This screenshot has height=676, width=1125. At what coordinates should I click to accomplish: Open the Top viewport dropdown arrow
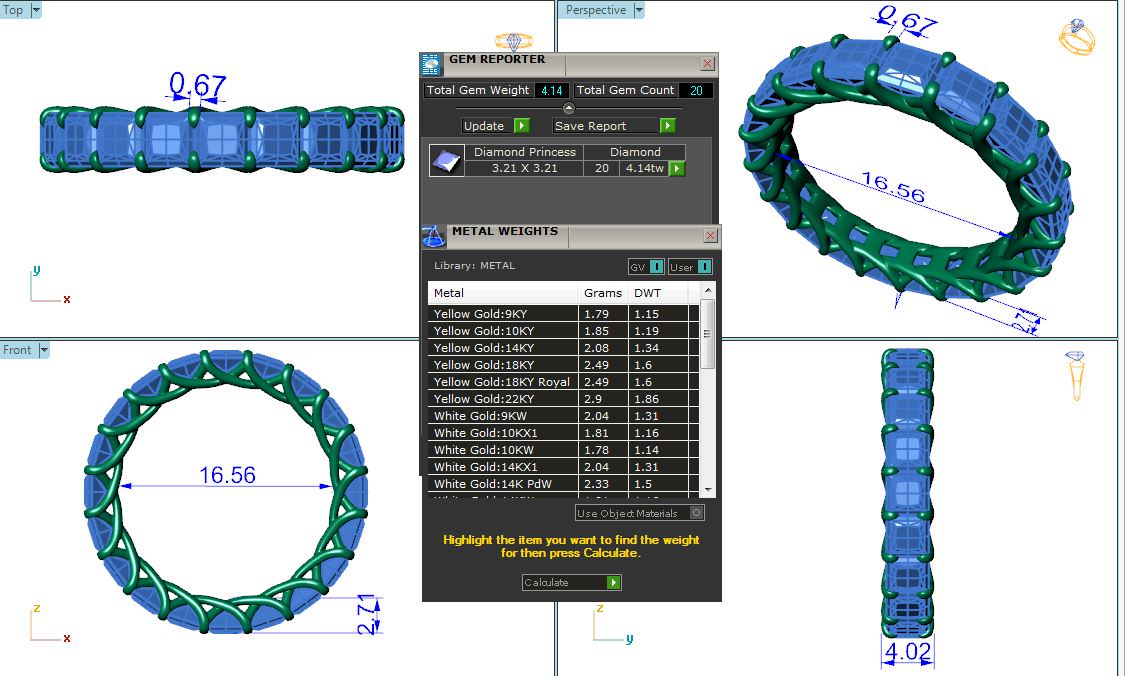tap(36, 10)
